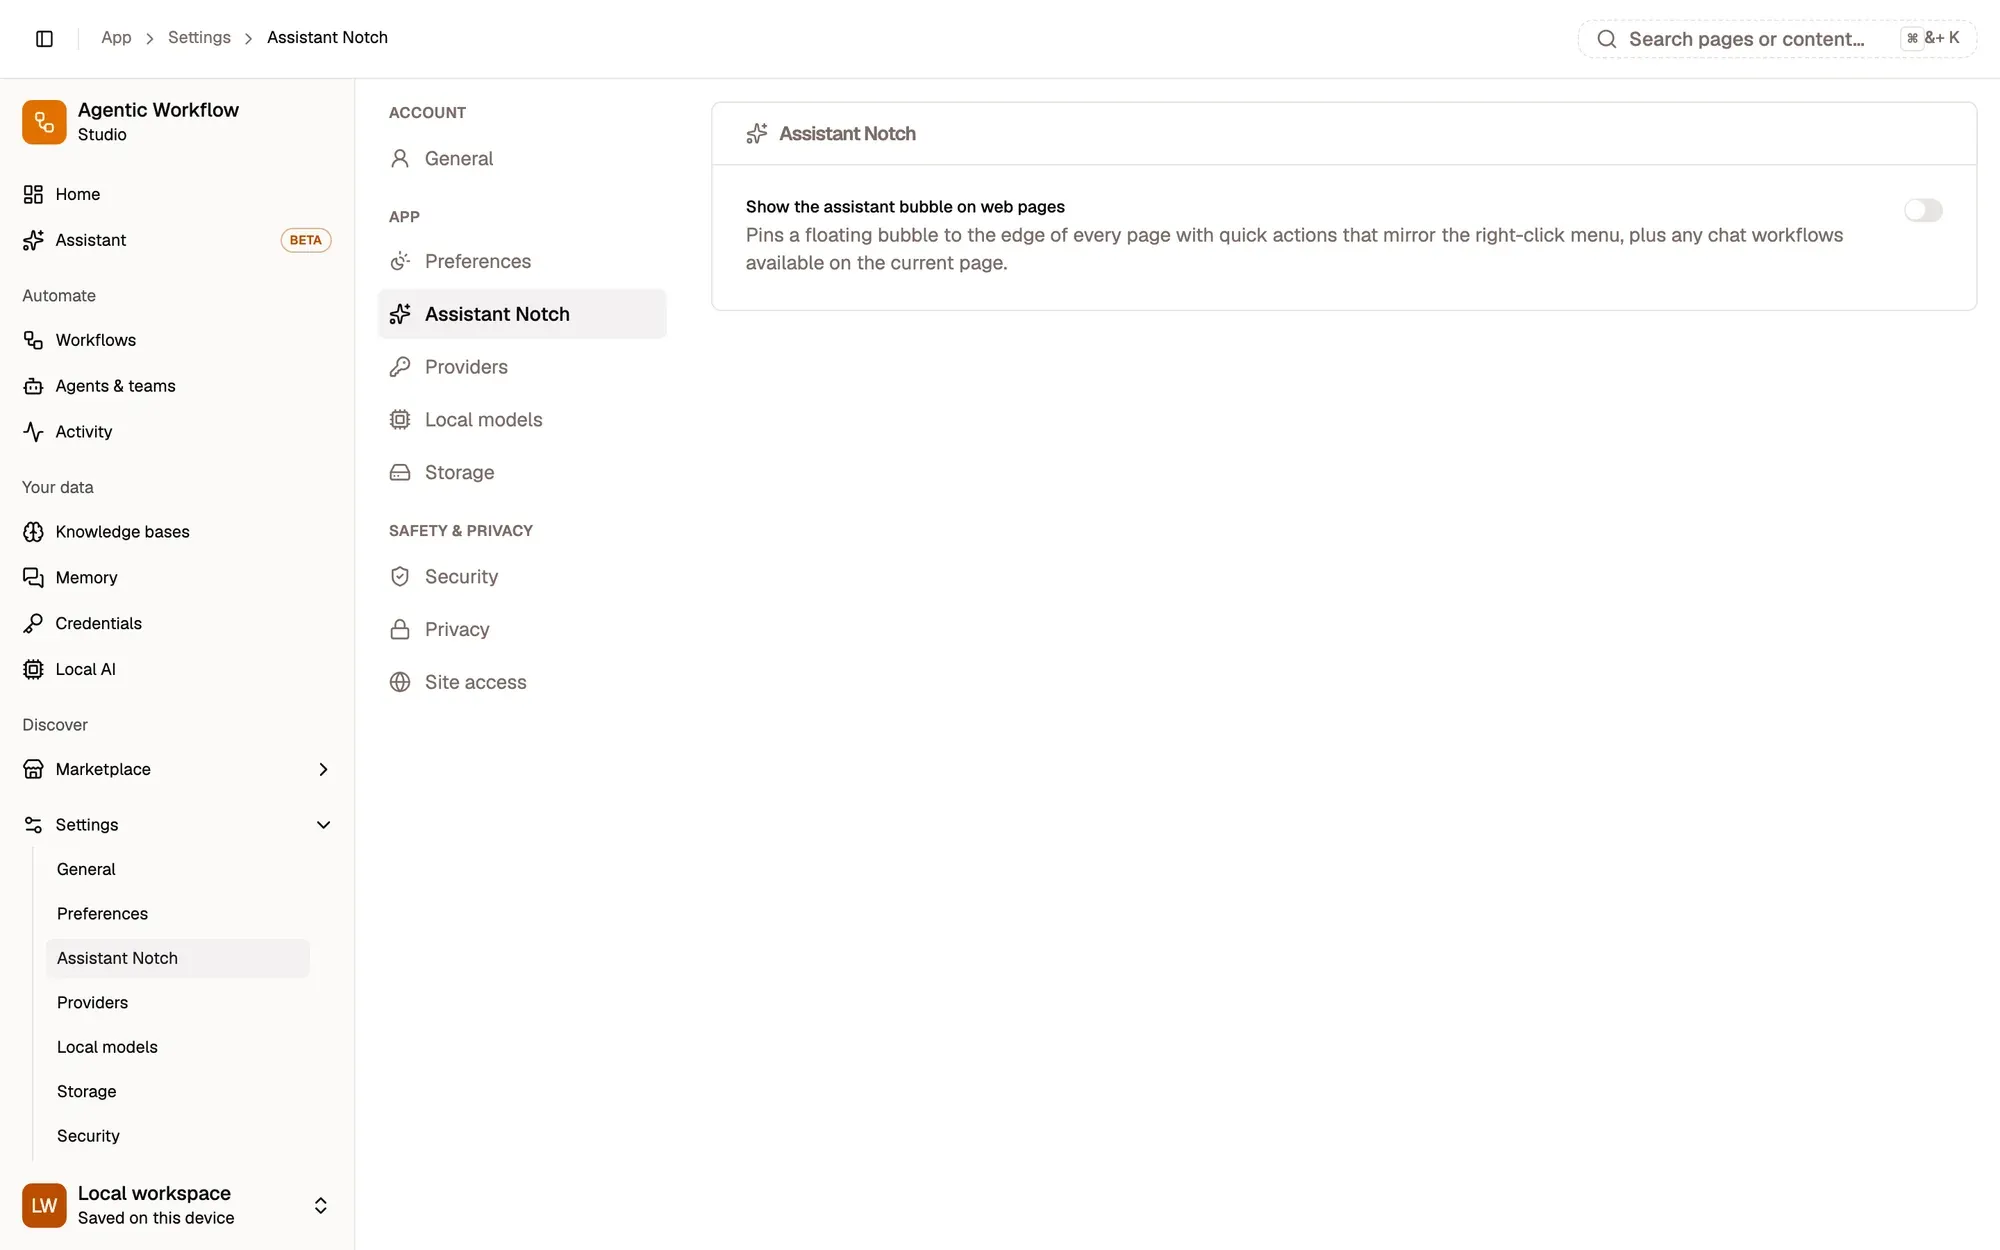Image resolution: width=2000 pixels, height=1250 pixels.
Task: Click the Security shield icon
Action: coord(400,577)
